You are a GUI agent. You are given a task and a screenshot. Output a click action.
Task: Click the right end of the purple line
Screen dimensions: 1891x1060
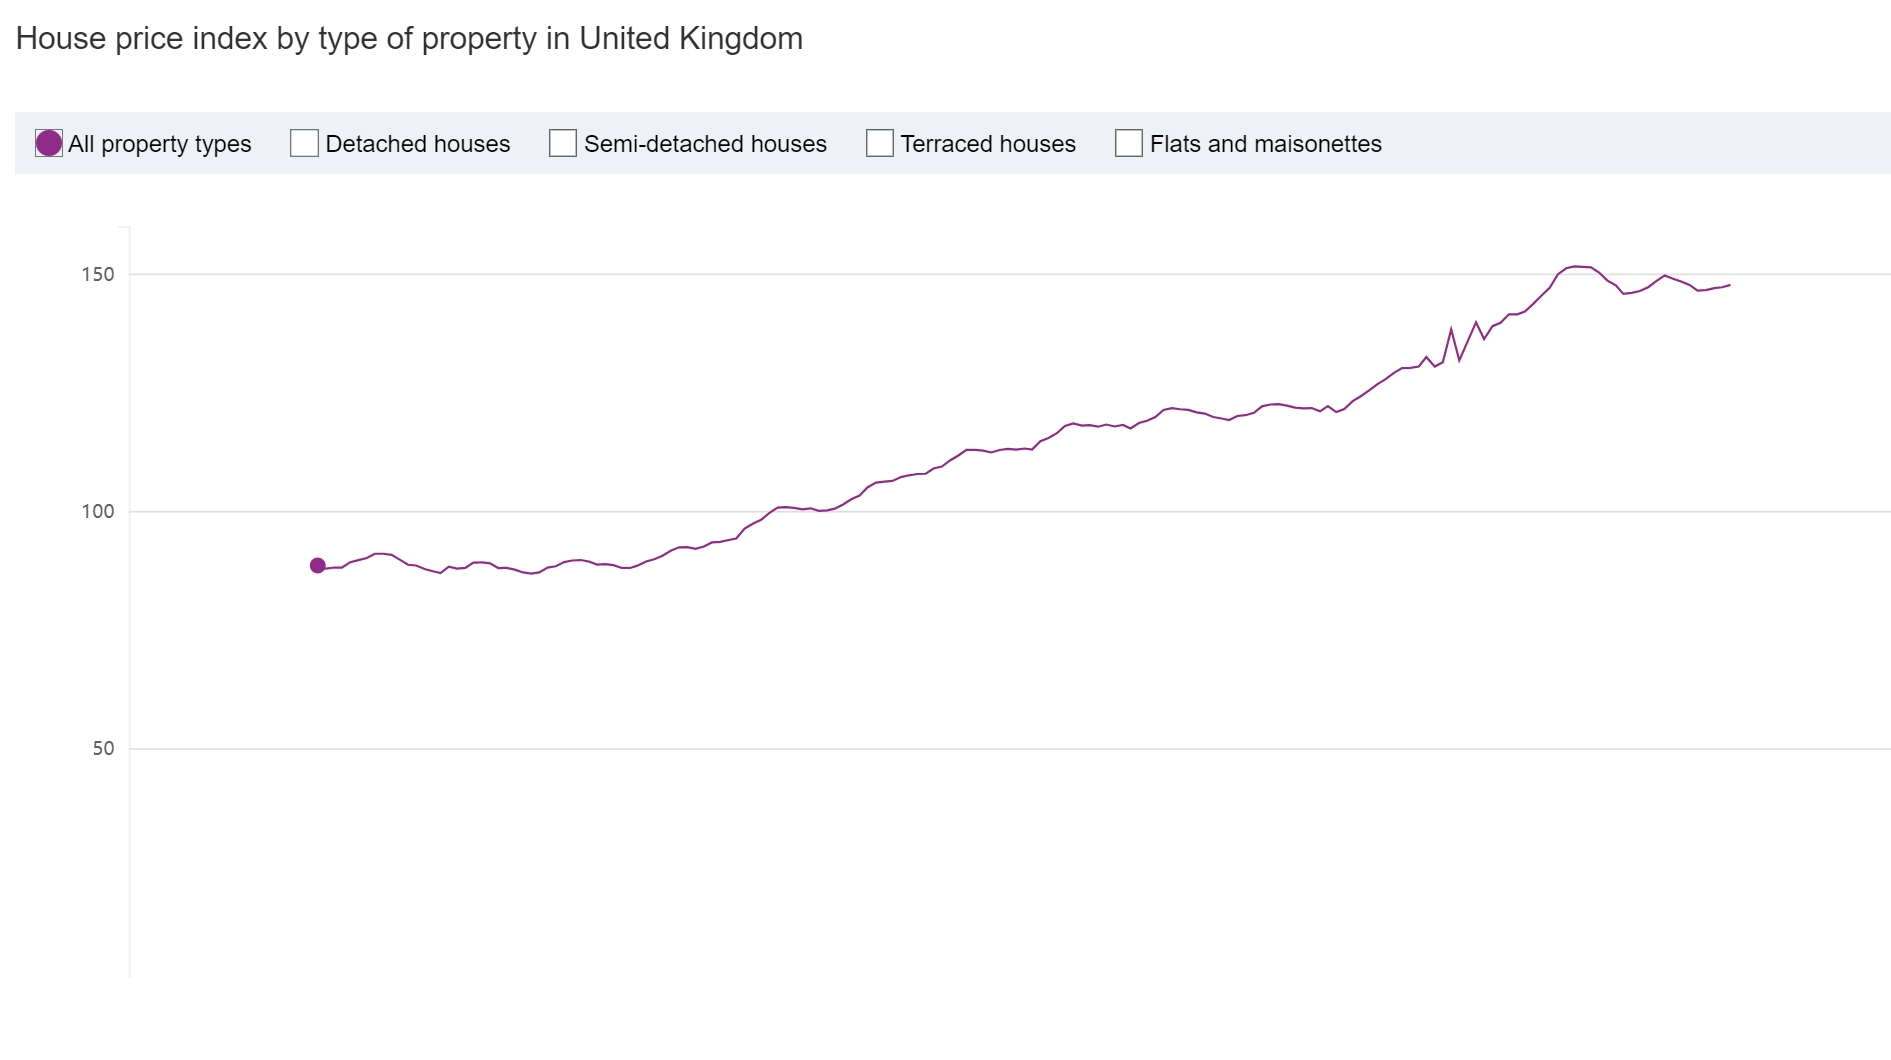click(x=1728, y=285)
